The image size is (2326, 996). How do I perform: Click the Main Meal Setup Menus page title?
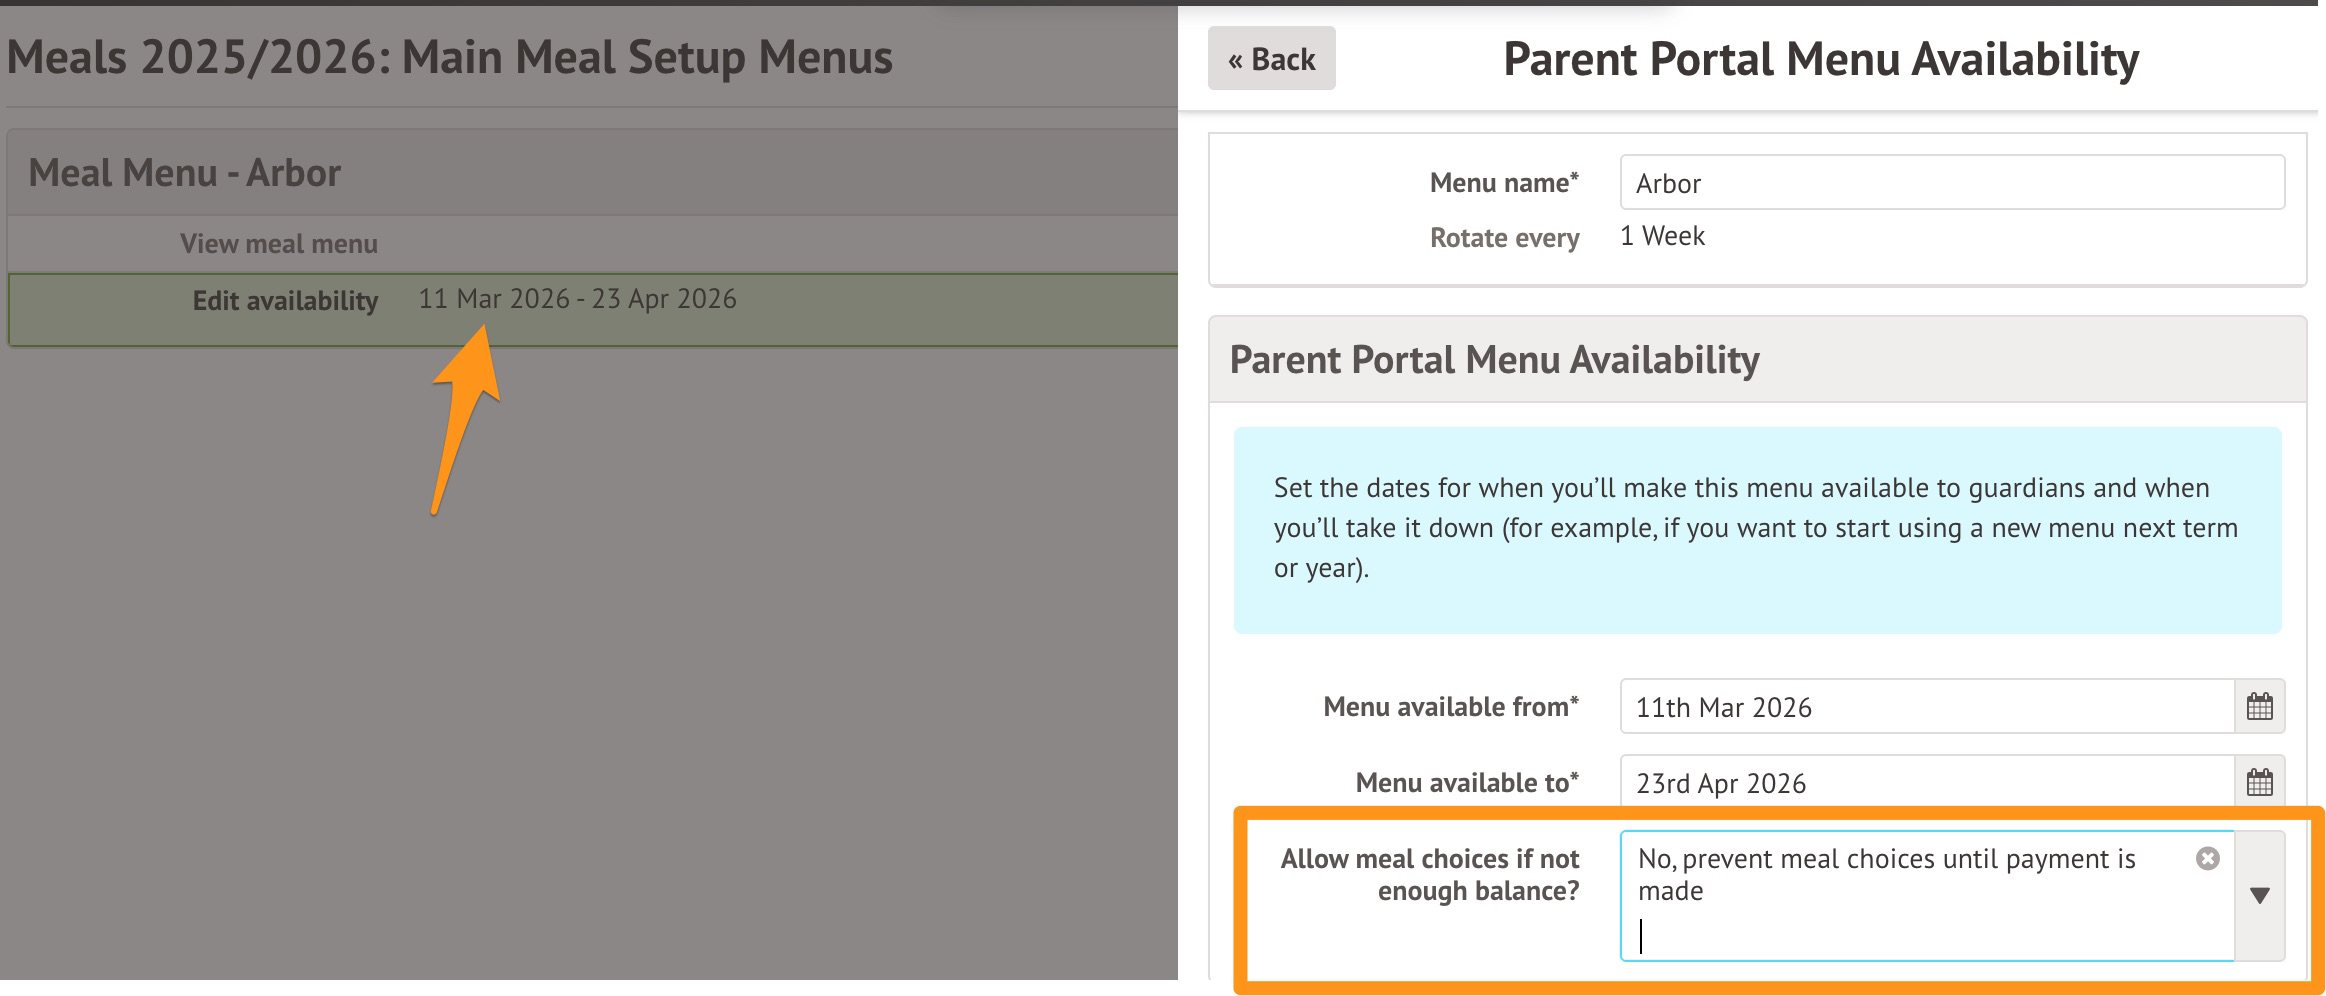point(449,57)
